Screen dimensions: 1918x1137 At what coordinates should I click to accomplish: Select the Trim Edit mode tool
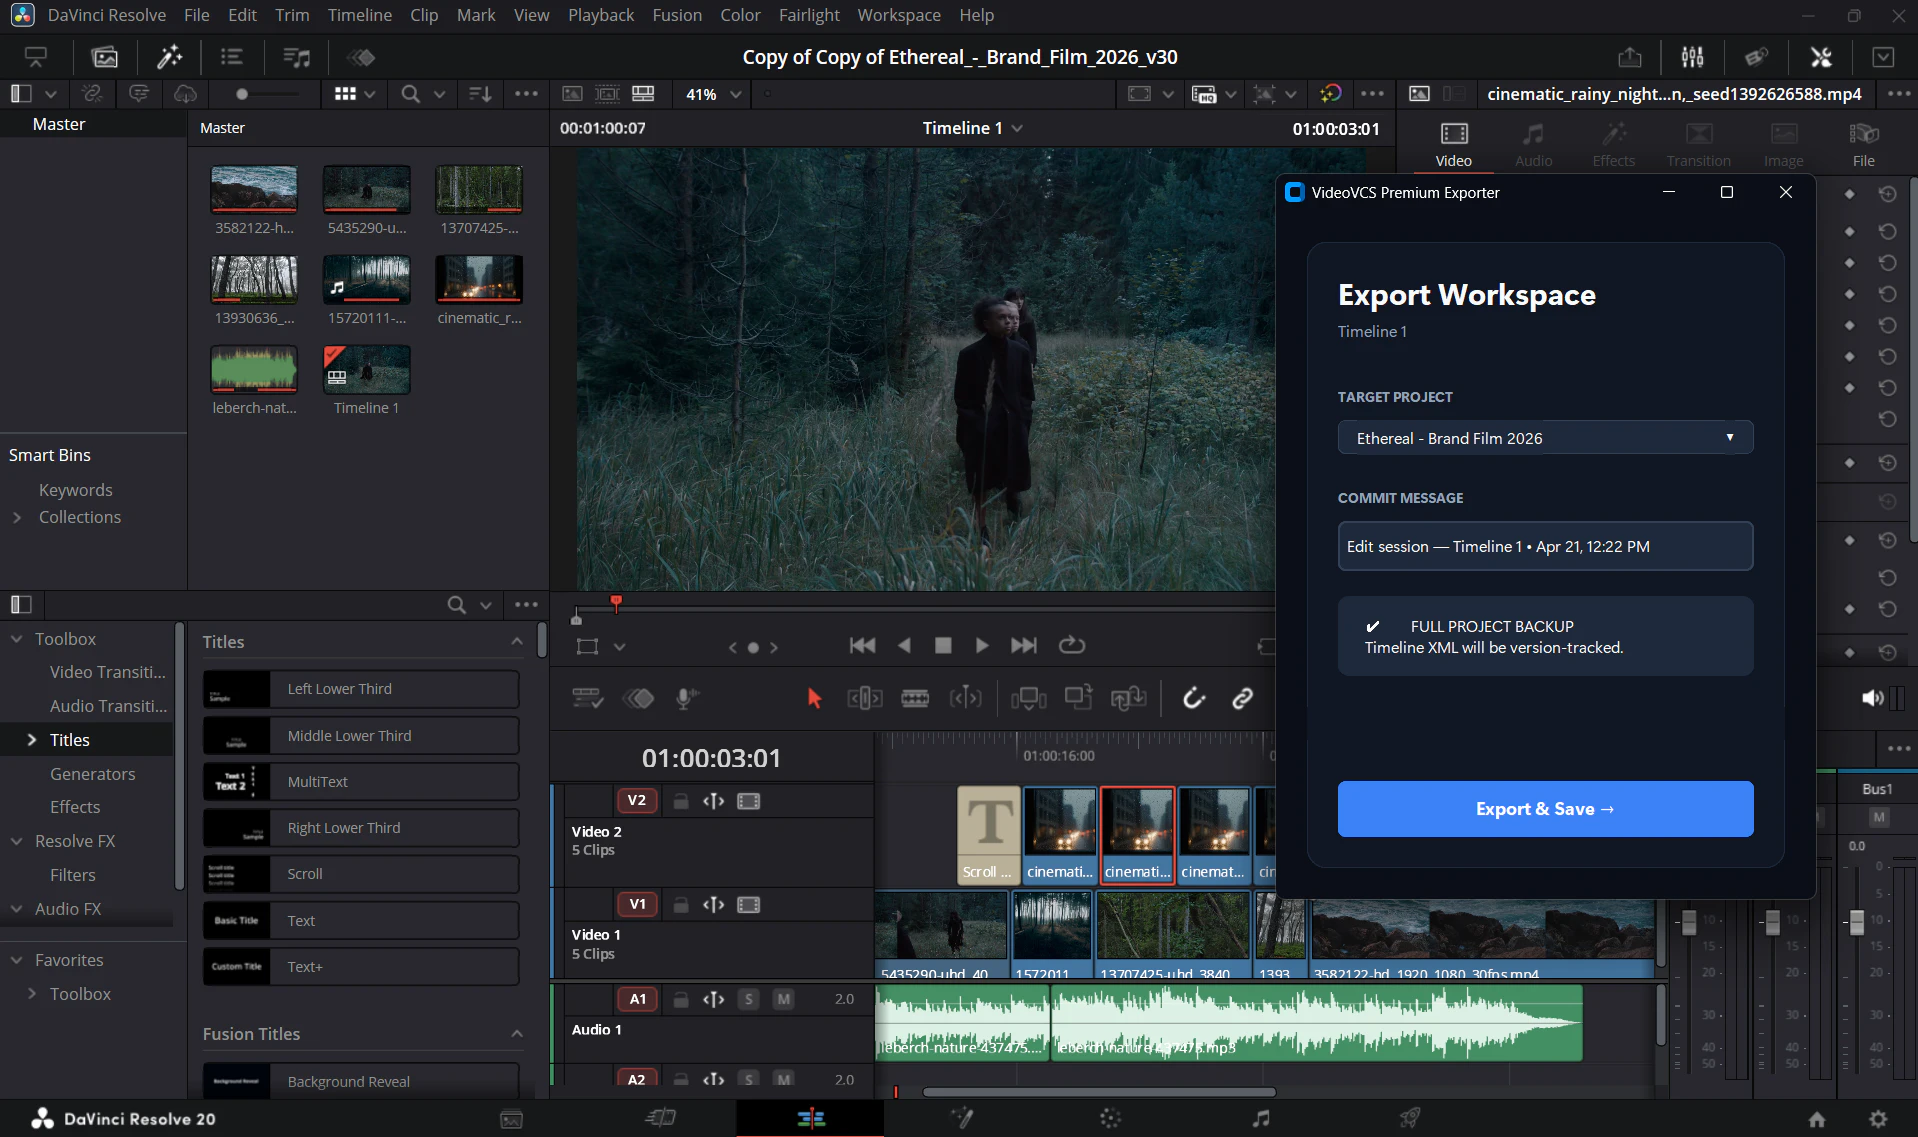pyautogui.click(x=864, y=698)
